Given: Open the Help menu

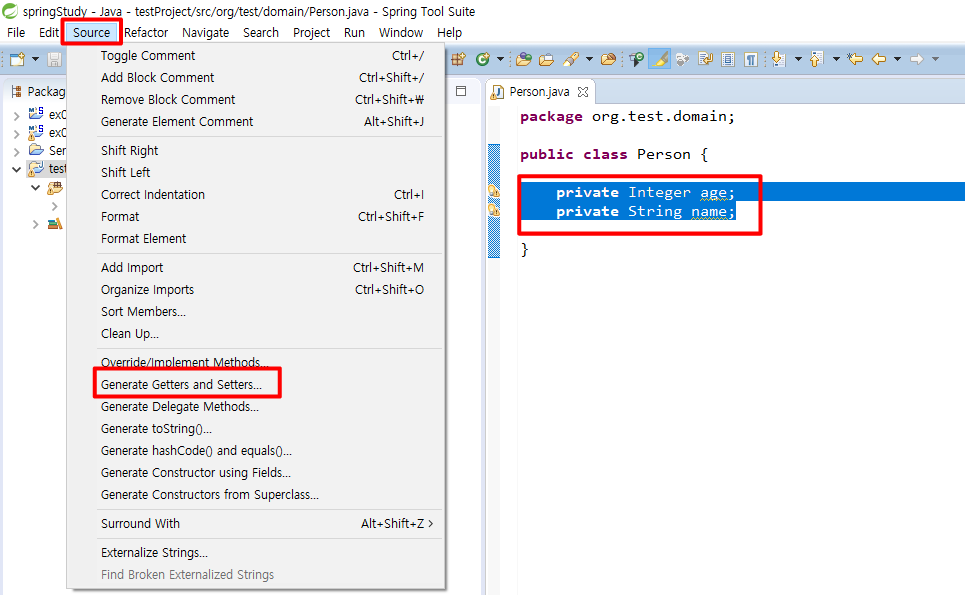Looking at the screenshot, I should point(449,33).
